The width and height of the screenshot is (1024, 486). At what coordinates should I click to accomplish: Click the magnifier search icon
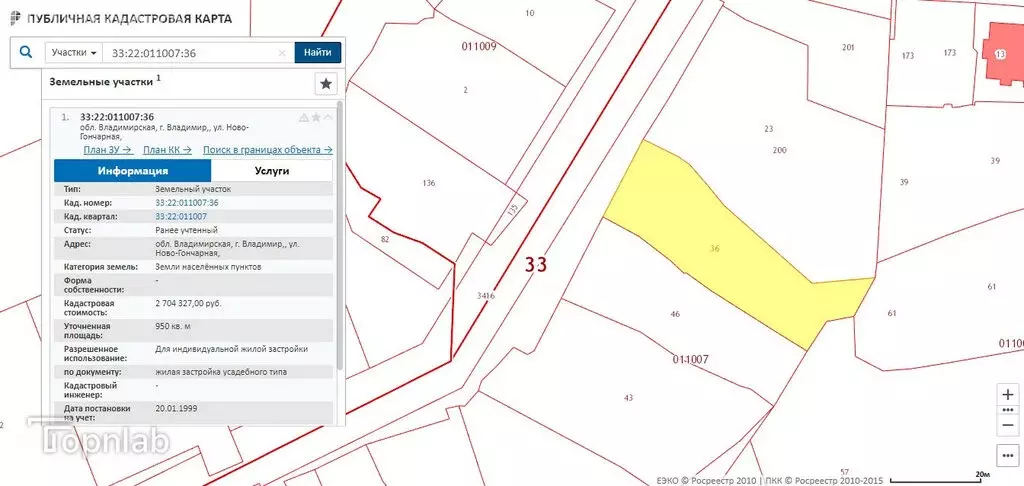tap(26, 52)
